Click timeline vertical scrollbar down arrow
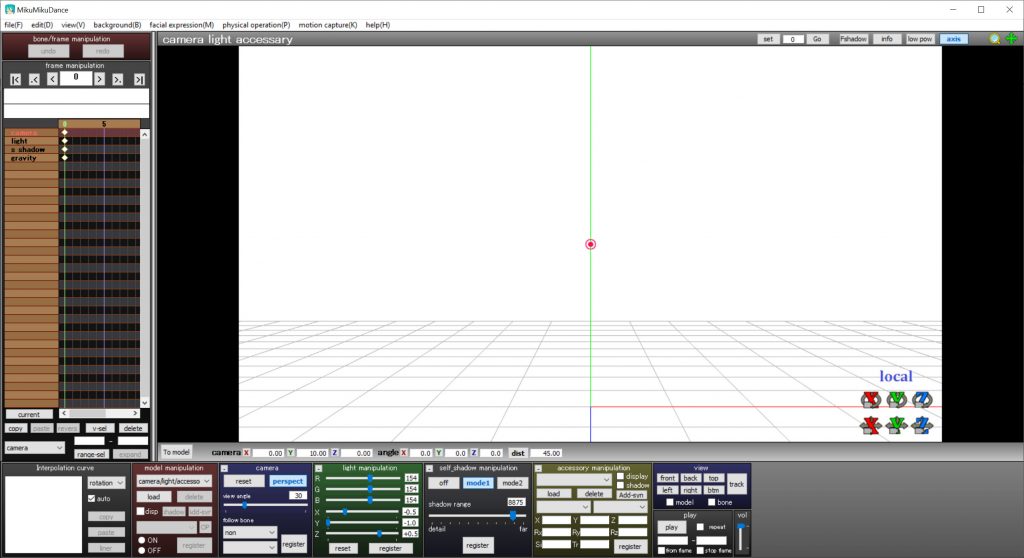This screenshot has height=558, width=1024. pos(144,403)
